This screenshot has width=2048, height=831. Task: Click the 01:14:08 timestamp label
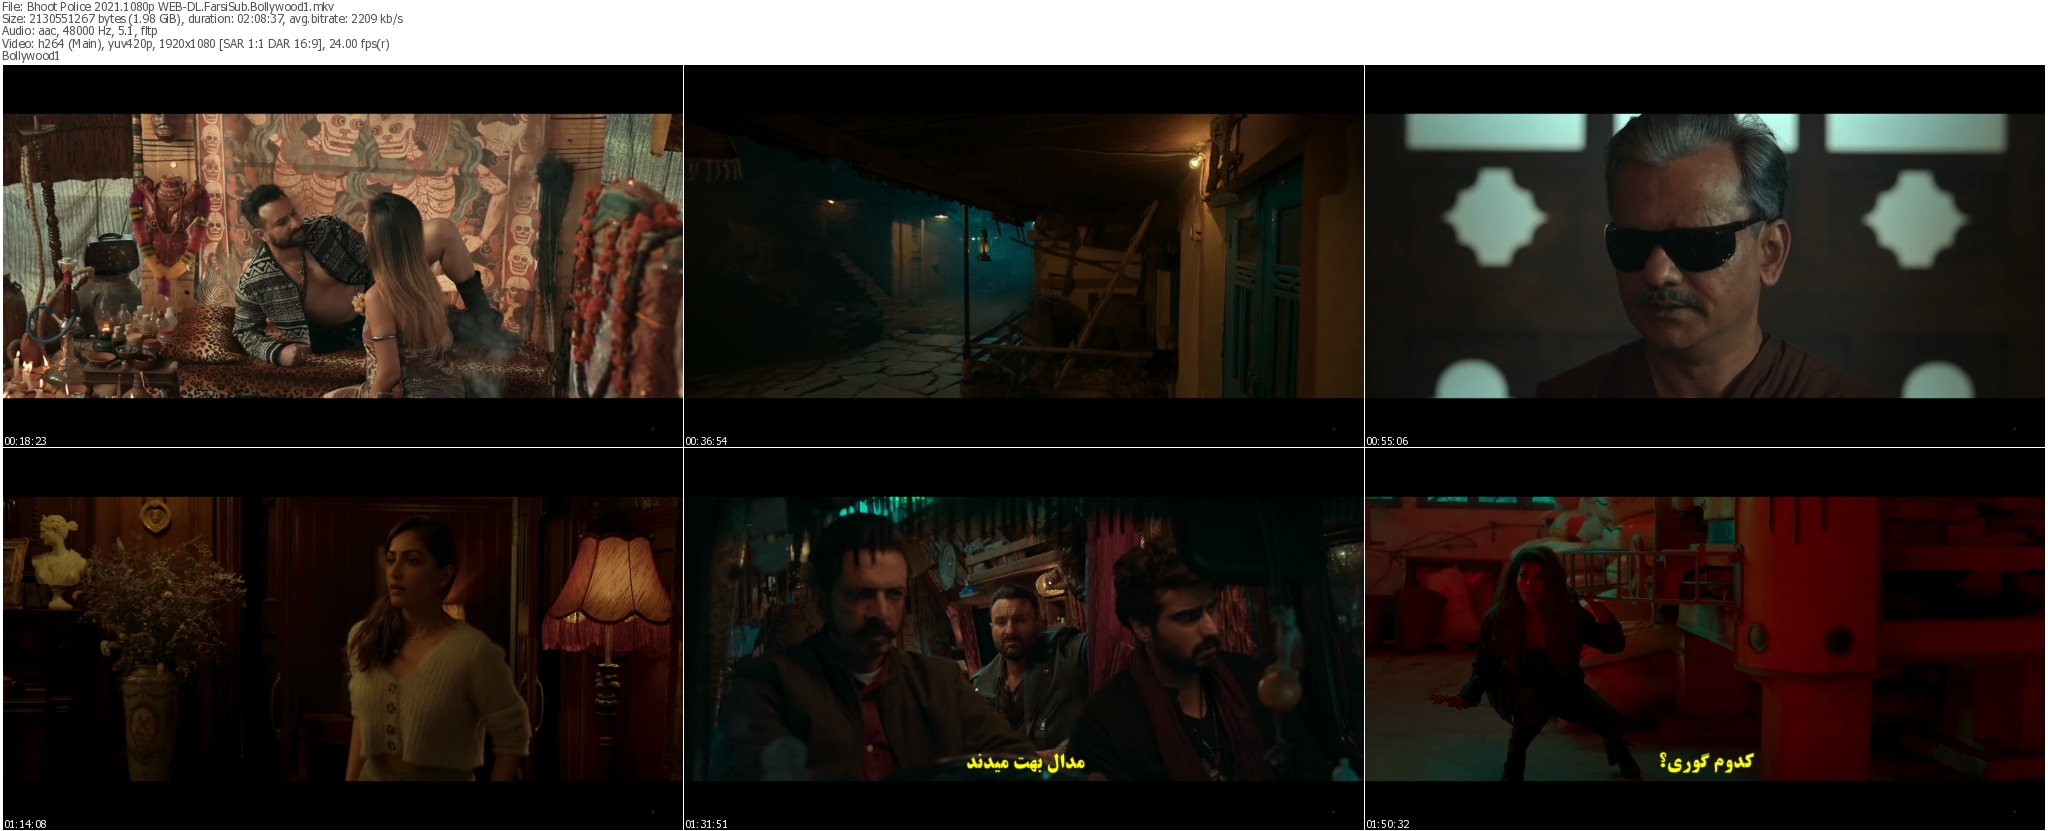[26, 824]
